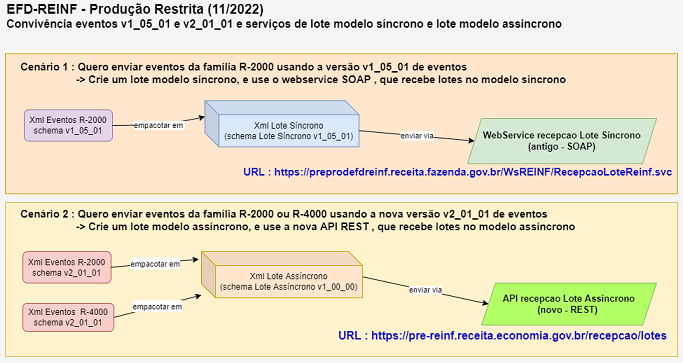
Task: Click the green API recepcao Lote Assíncrono shape
Action: tap(568, 304)
